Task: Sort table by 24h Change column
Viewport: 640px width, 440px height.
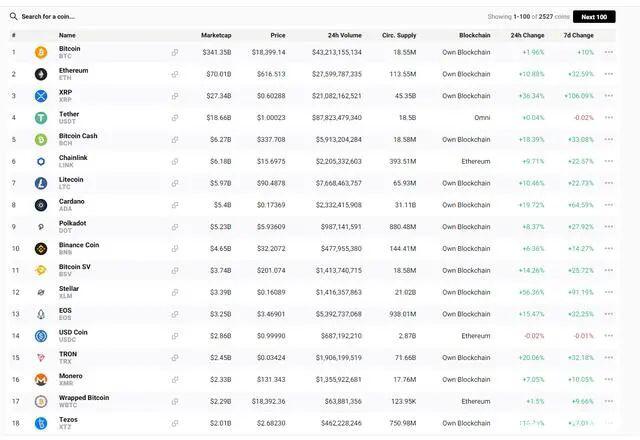Action: (x=527, y=35)
